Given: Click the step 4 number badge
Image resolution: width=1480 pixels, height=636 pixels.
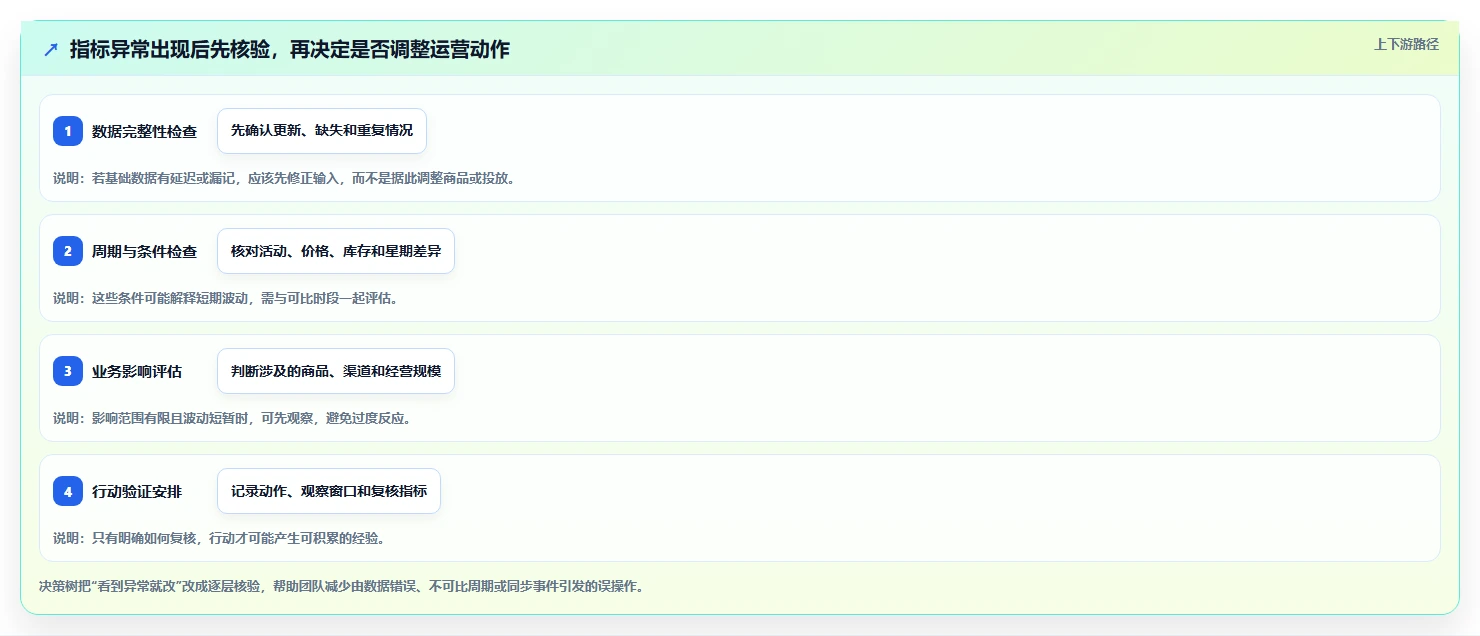Looking at the screenshot, I should tap(68, 491).
